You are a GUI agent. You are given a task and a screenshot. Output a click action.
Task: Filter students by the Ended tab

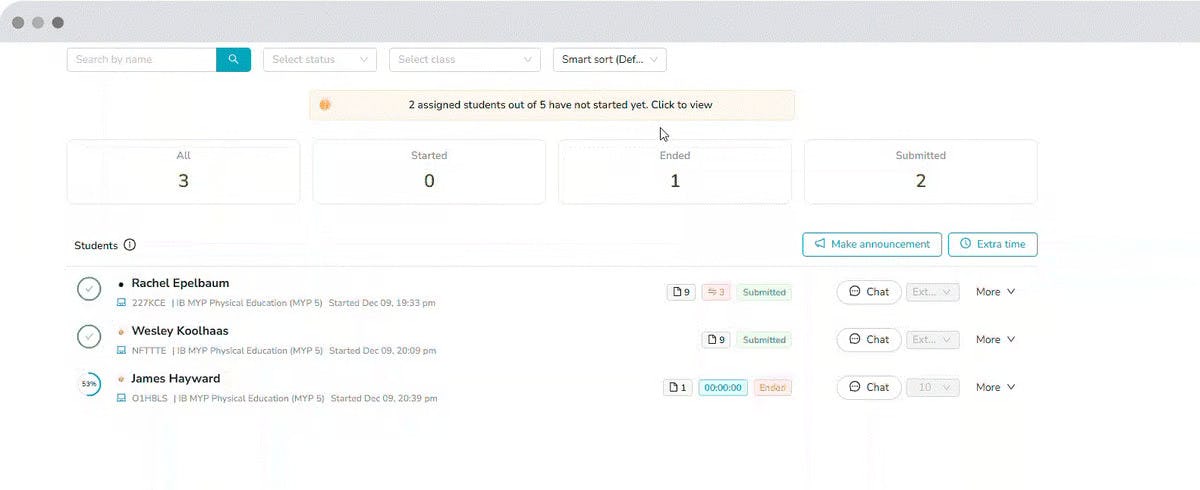pyautogui.click(x=674, y=171)
